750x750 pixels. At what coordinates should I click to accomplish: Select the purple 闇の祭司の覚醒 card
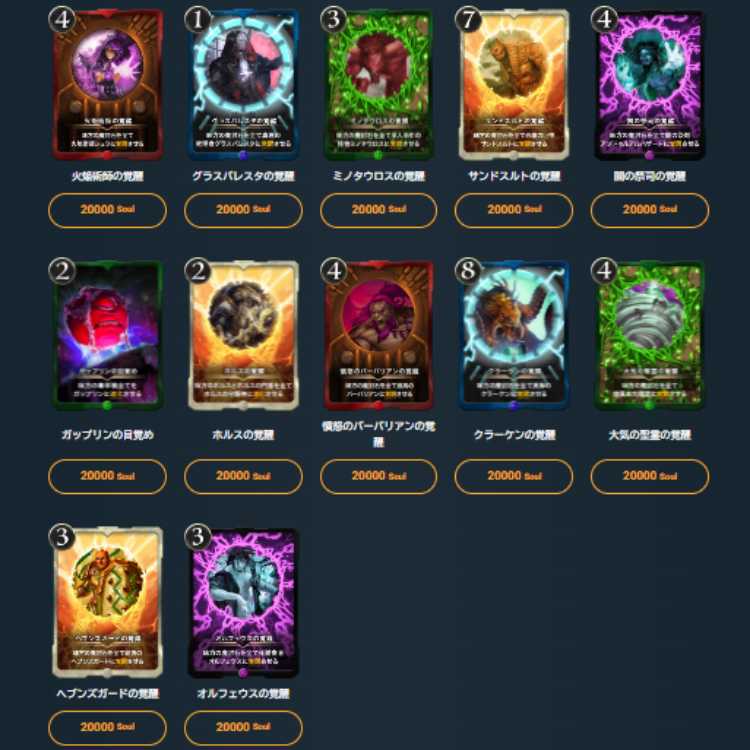coord(650,85)
